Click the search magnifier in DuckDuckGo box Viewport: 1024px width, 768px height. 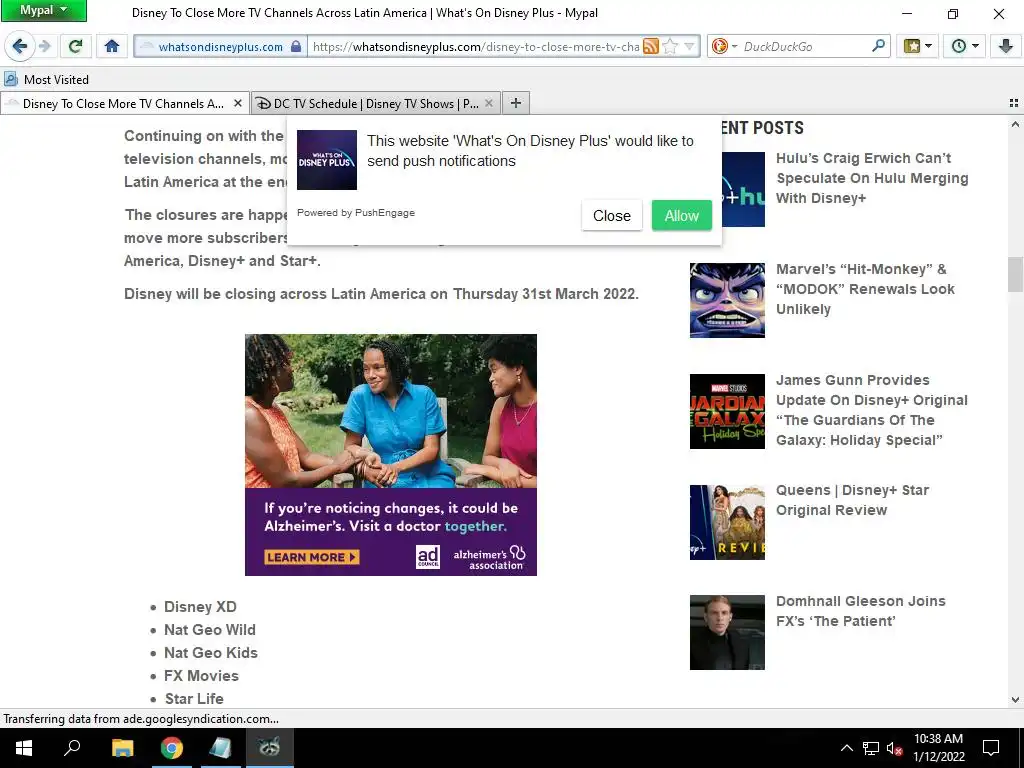point(878,46)
